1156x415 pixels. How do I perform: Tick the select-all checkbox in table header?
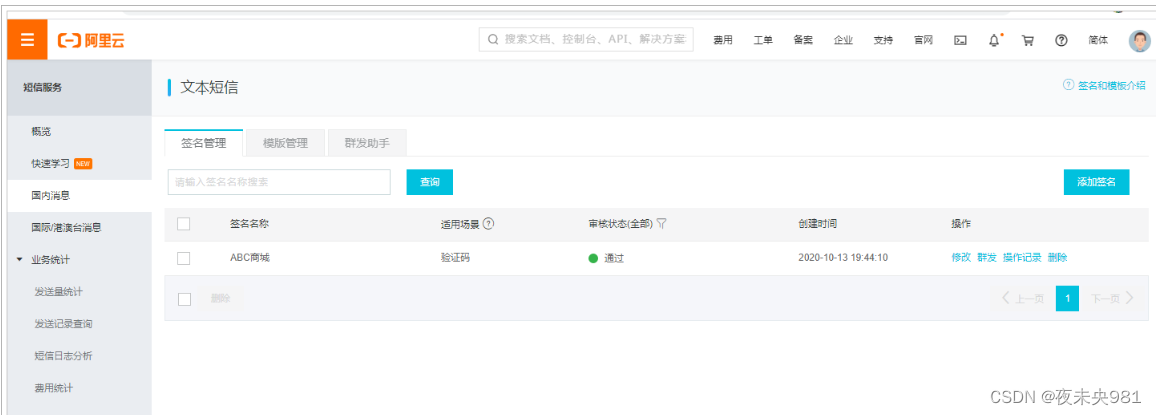[184, 224]
